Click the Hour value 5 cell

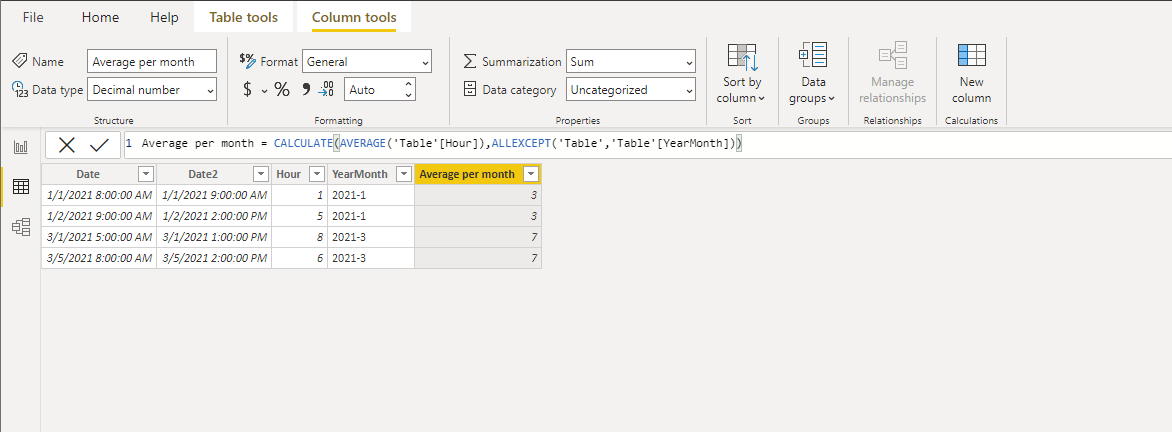(x=300, y=216)
